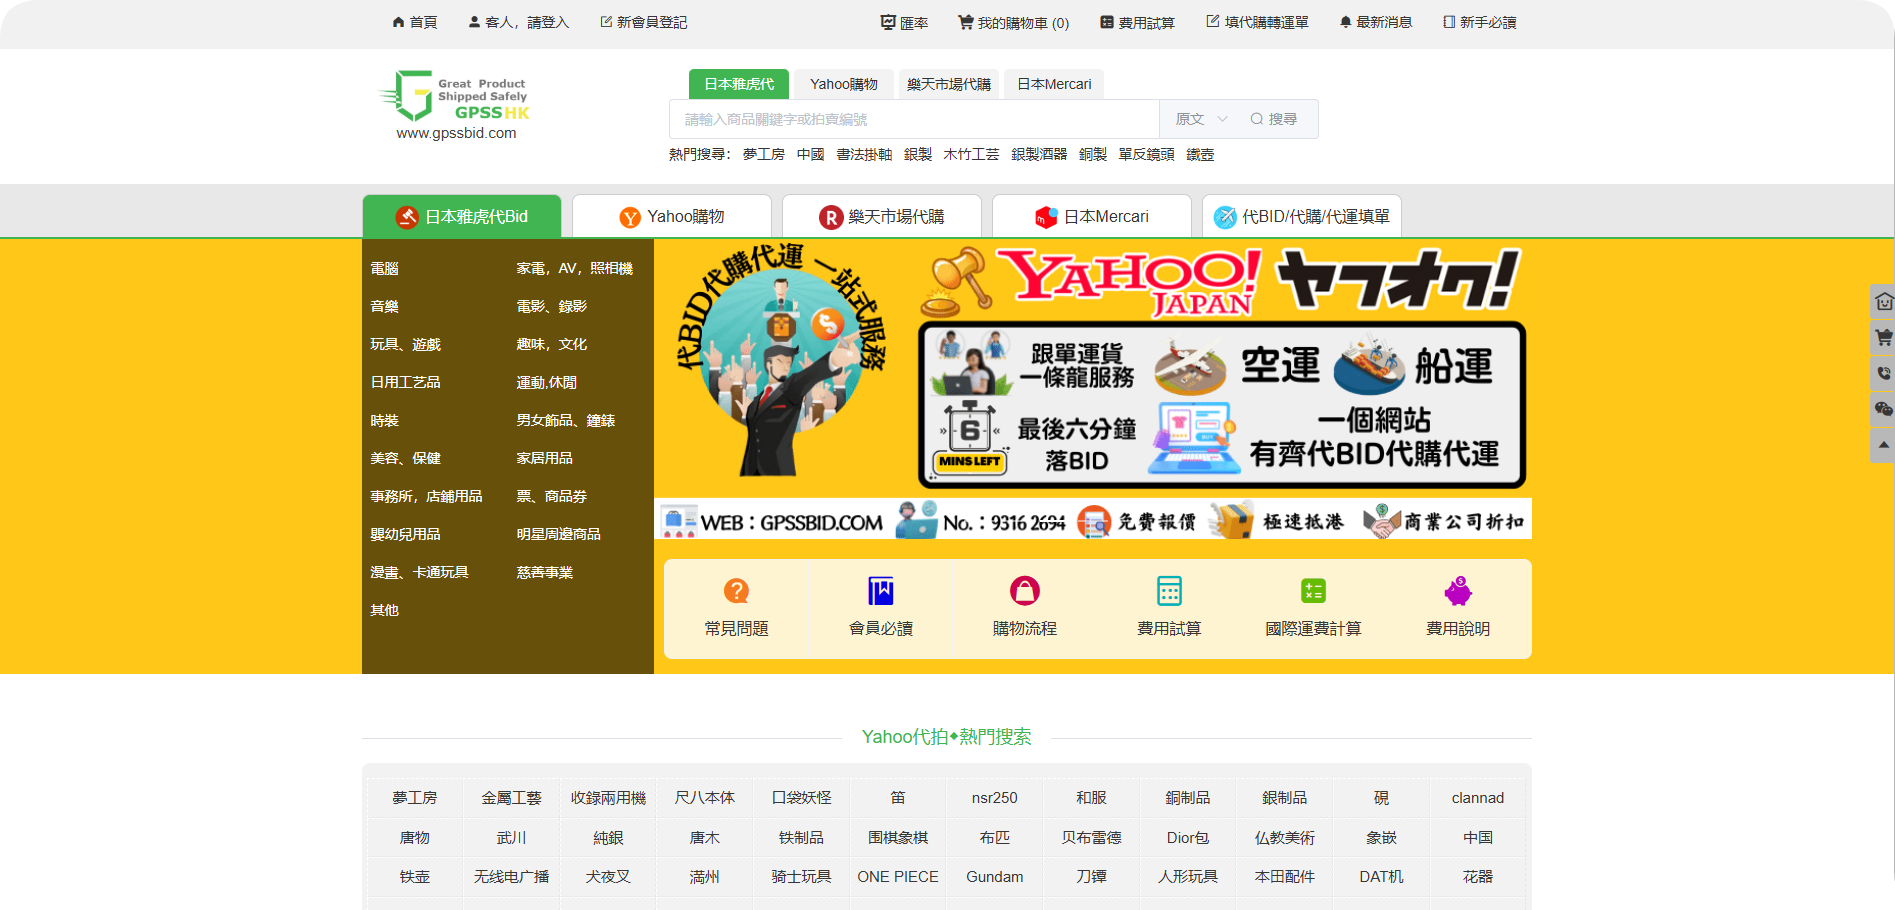Click the GPSSHK site logo
This screenshot has width=1895, height=910.
click(x=455, y=105)
